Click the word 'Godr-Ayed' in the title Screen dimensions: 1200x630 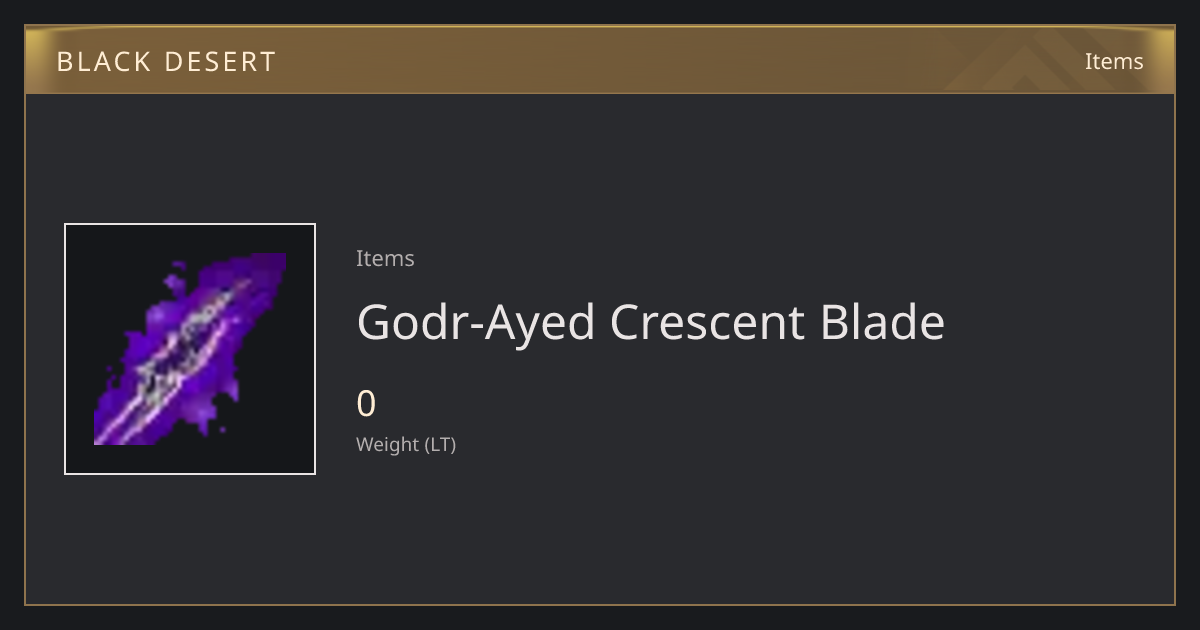coord(476,322)
